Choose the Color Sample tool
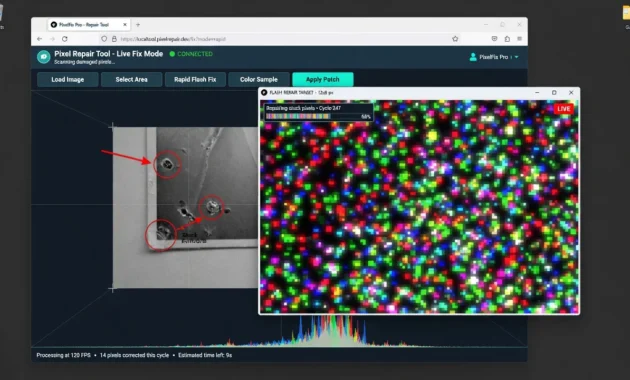Image resolution: width=630 pixels, height=380 pixels. [259, 80]
